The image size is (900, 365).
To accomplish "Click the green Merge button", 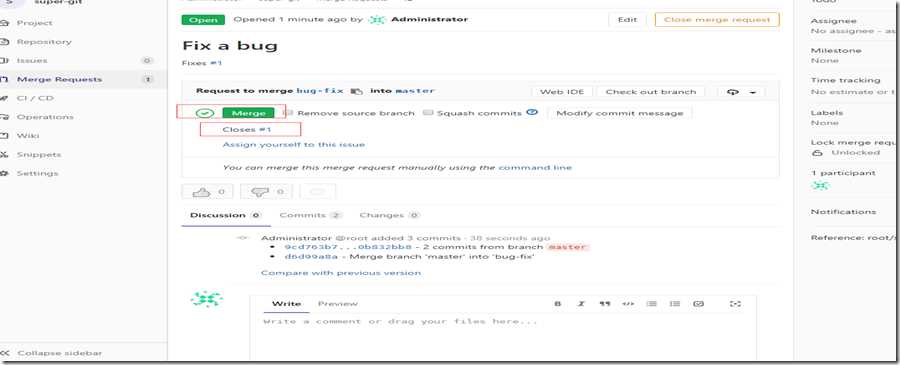I will click(248, 113).
